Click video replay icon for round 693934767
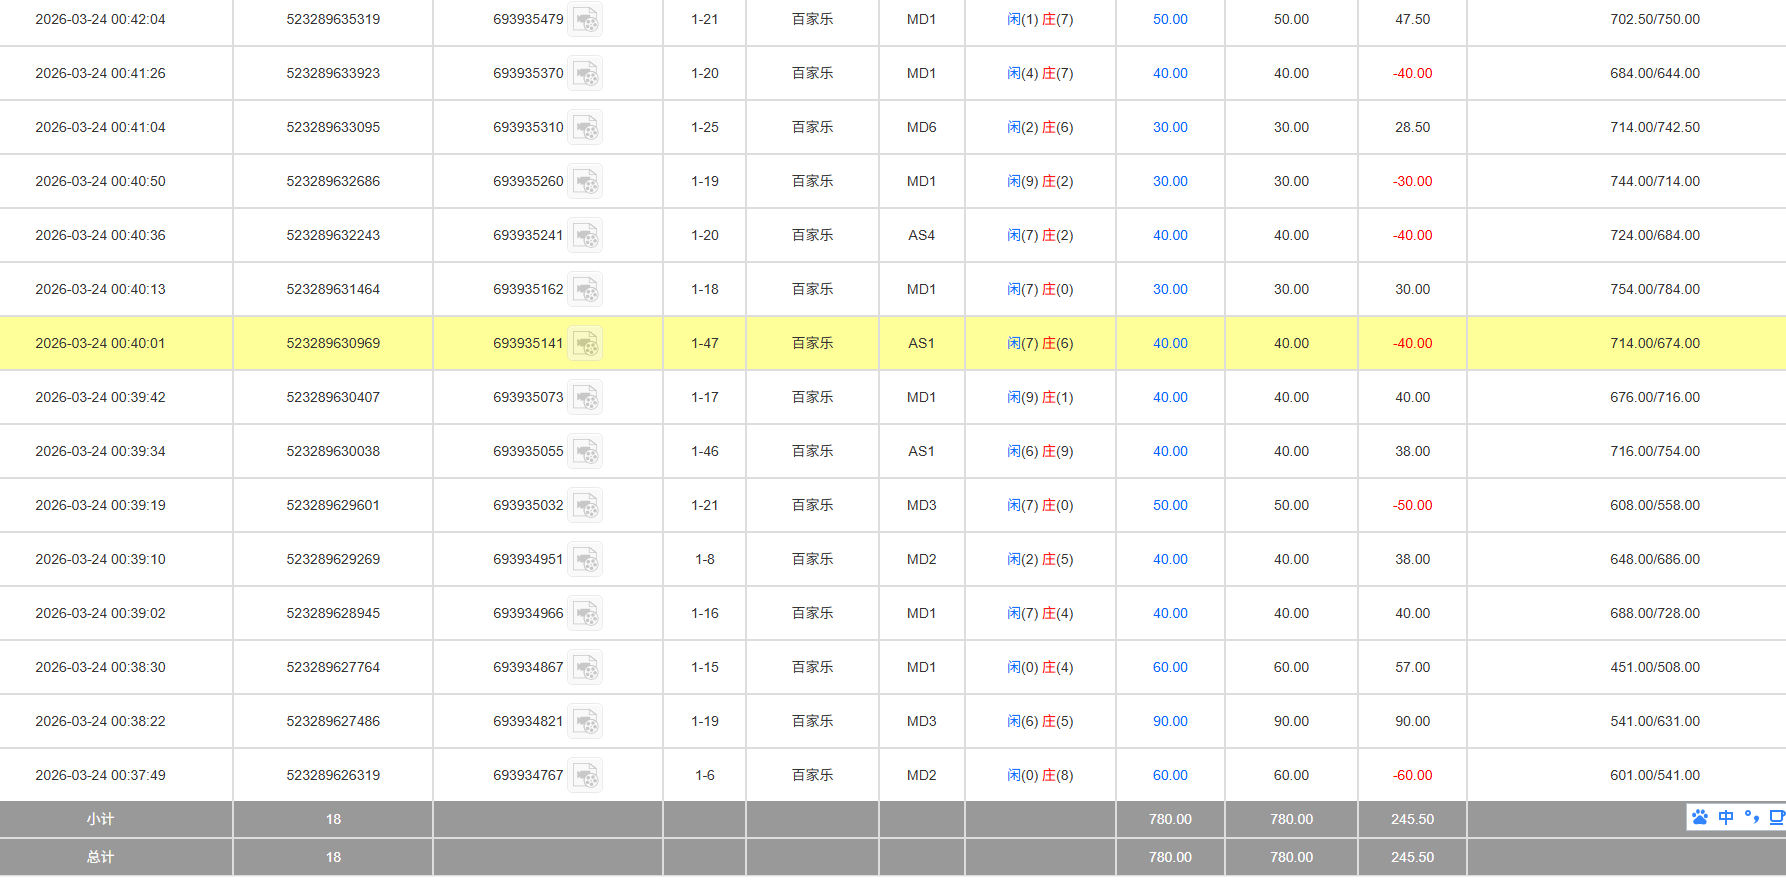The image size is (1786, 895). [585, 776]
